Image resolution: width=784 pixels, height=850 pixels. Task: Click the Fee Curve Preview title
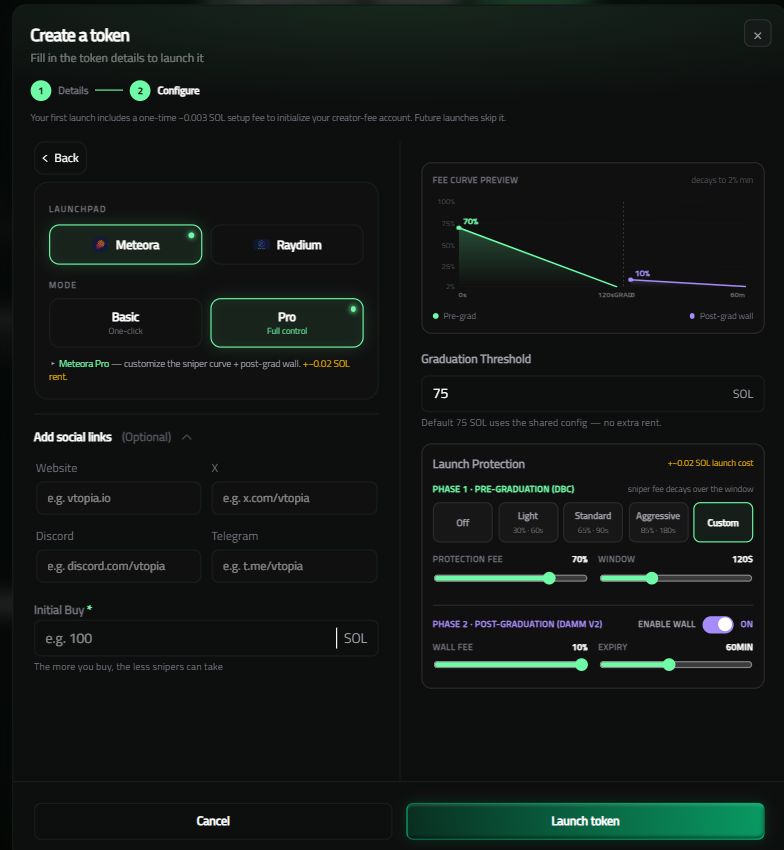[475, 180]
